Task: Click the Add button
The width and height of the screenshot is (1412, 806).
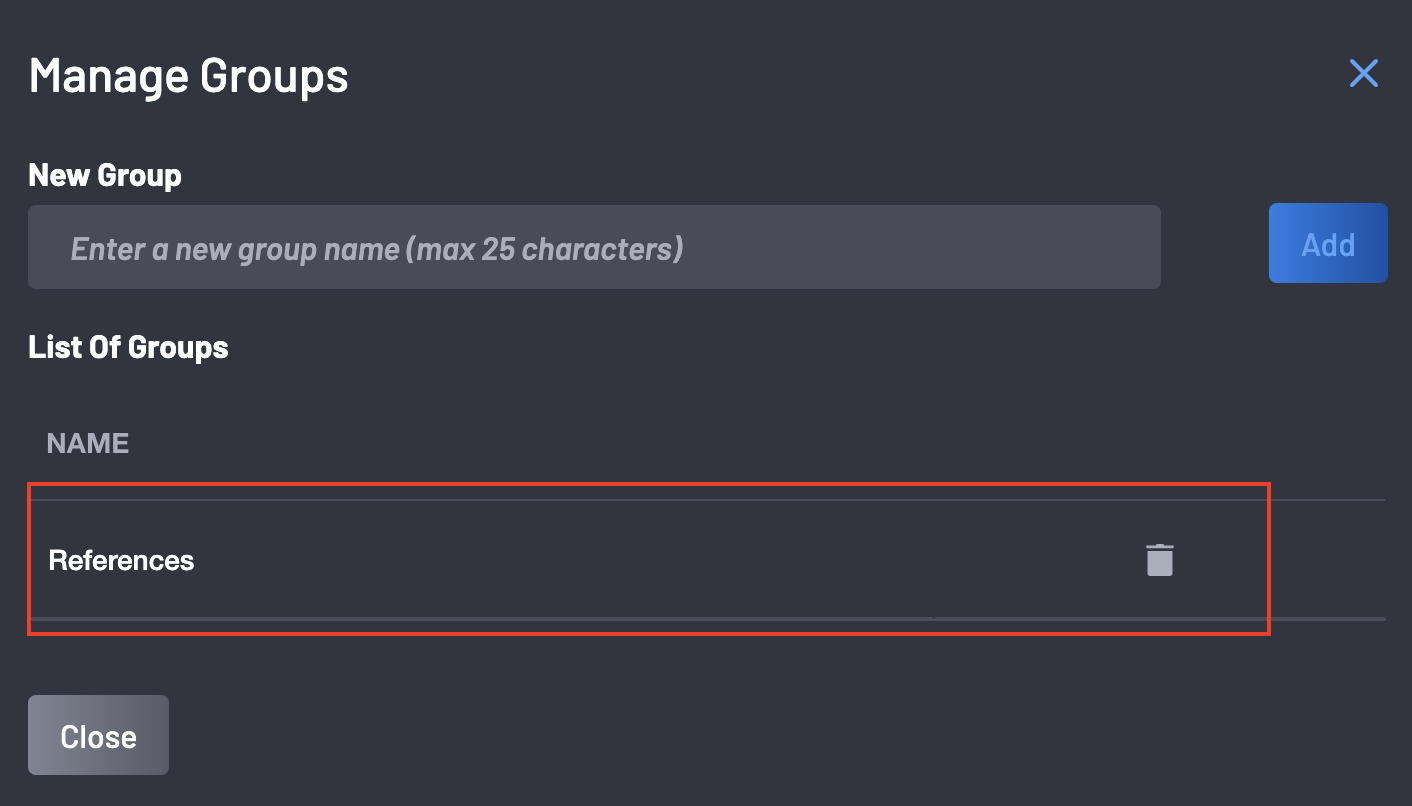Action: click(1327, 245)
